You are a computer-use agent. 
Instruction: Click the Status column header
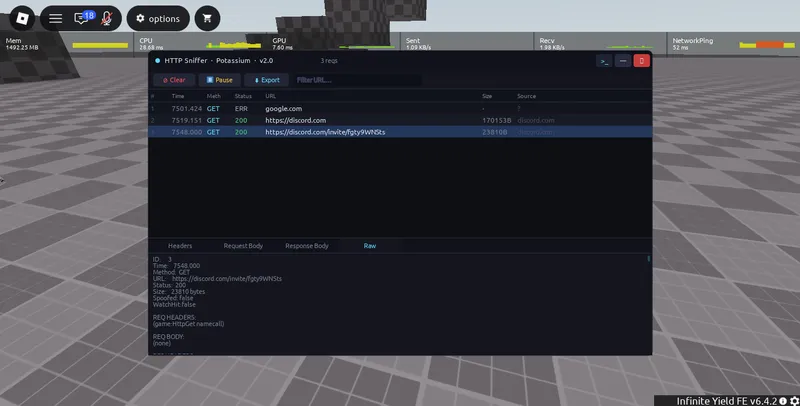[x=243, y=96]
